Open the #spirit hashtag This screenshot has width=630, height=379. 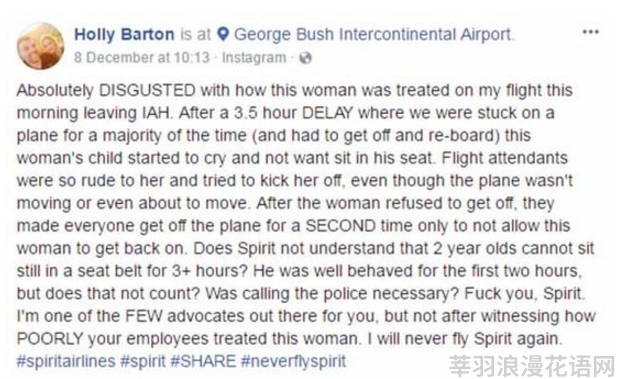[x=143, y=361]
